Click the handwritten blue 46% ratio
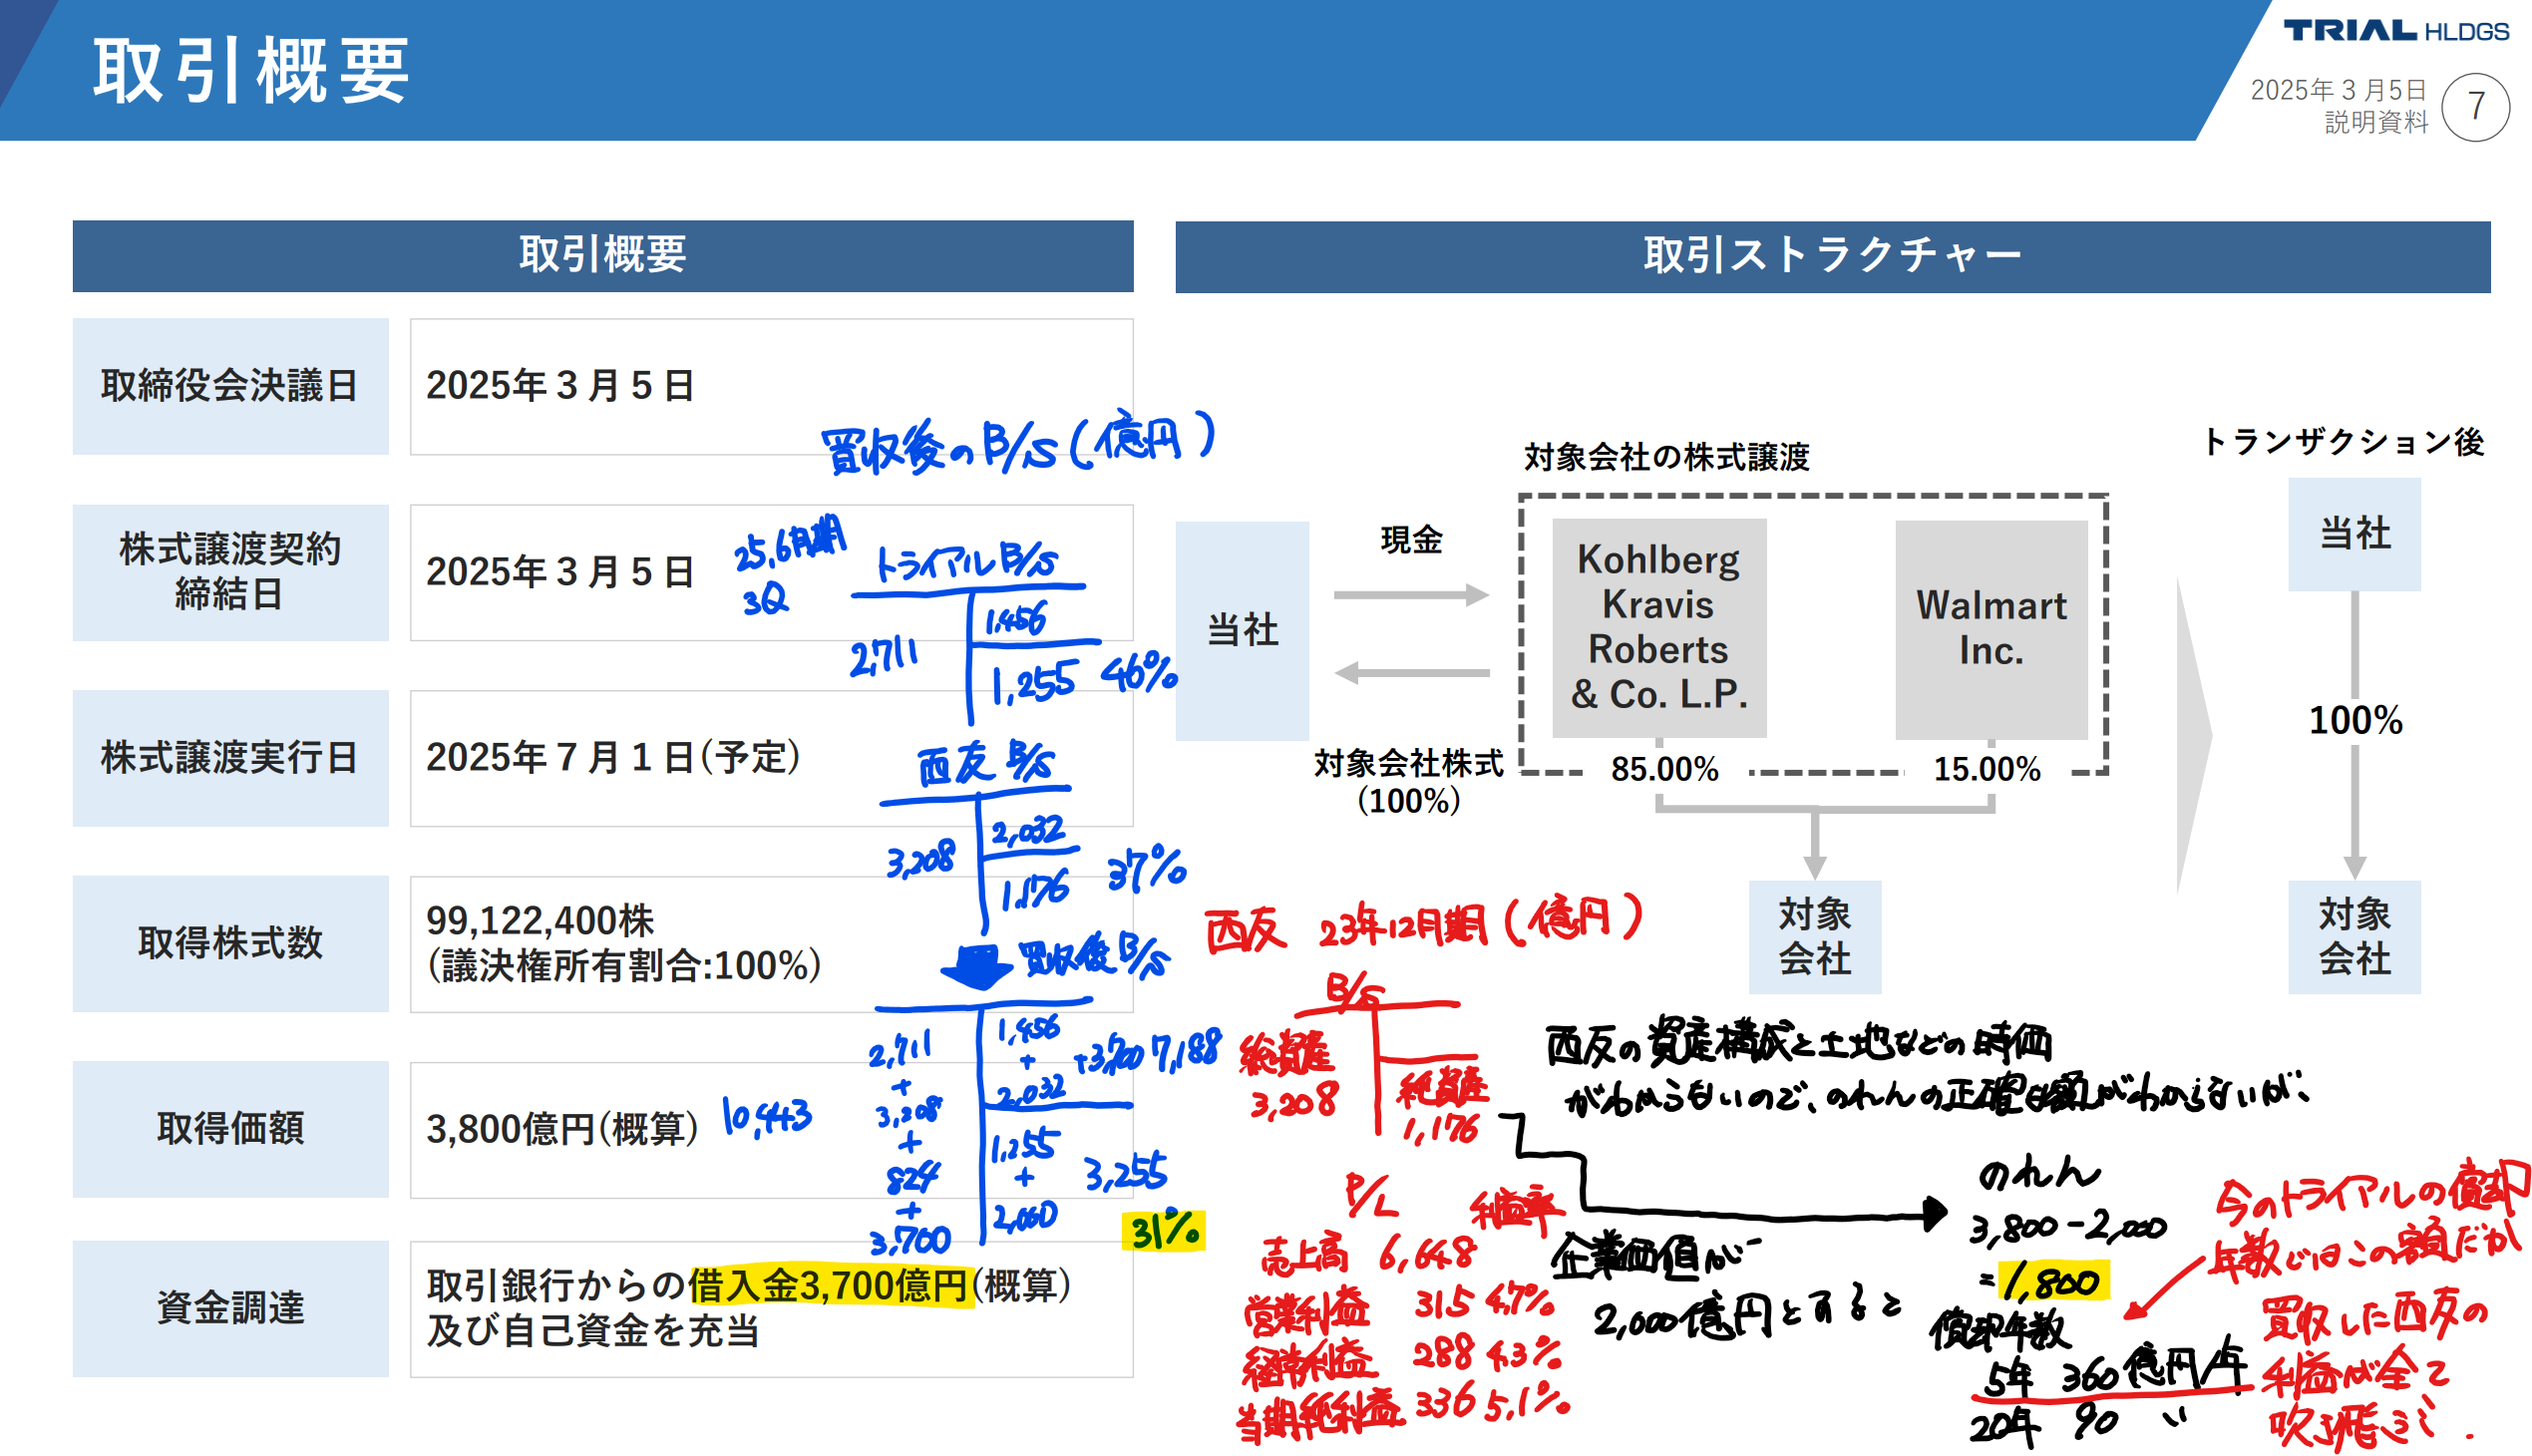The height and width of the screenshot is (1456, 2532). tap(1139, 673)
